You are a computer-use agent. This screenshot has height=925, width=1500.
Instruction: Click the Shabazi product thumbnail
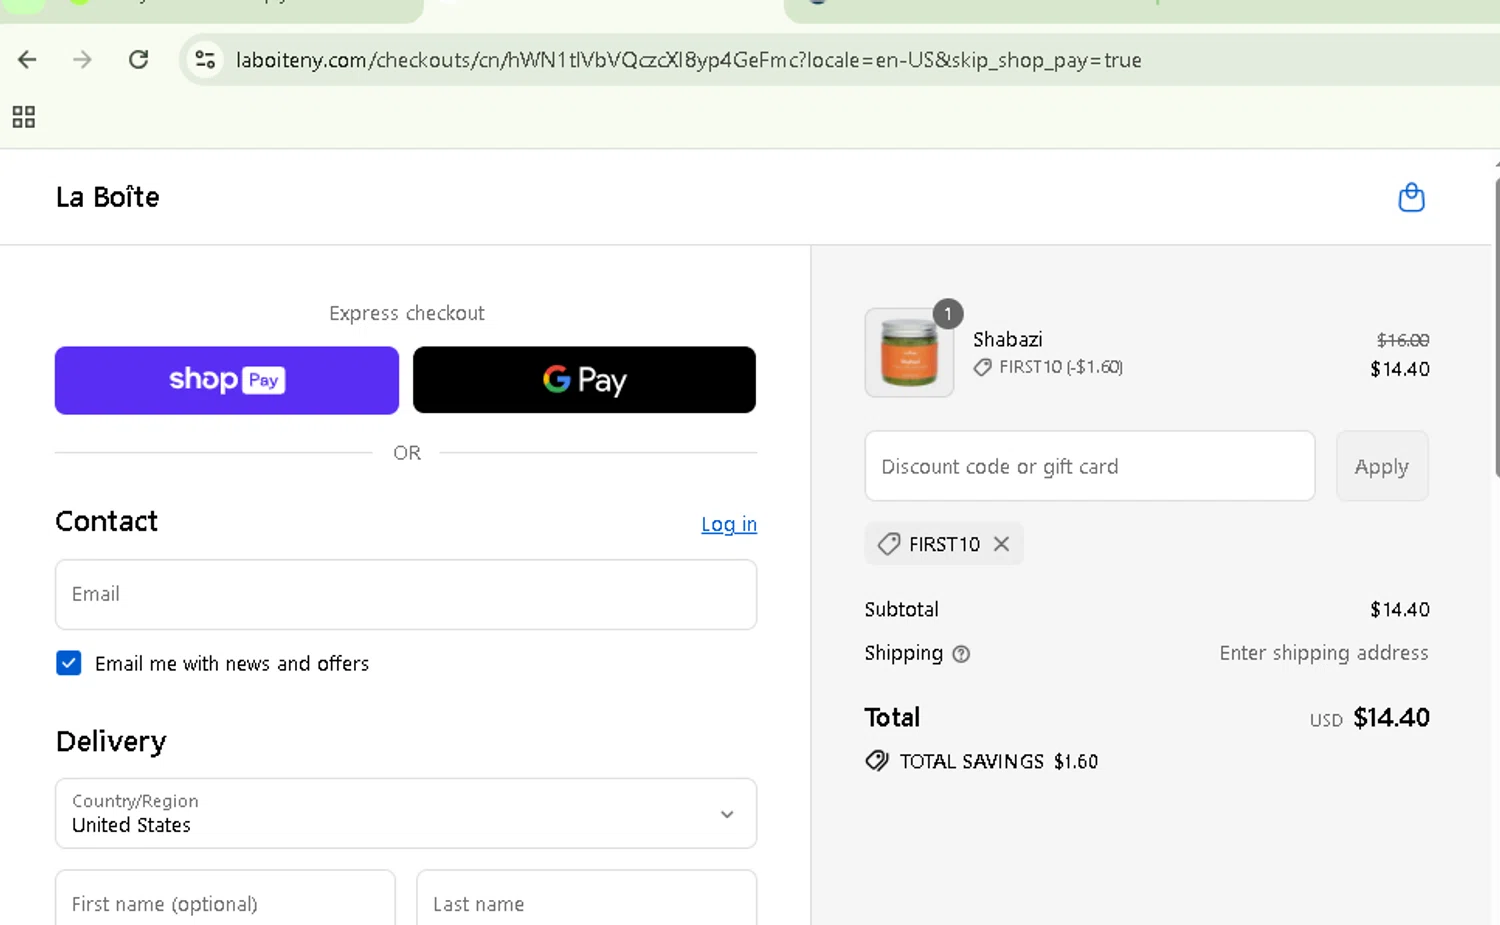(x=909, y=353)
